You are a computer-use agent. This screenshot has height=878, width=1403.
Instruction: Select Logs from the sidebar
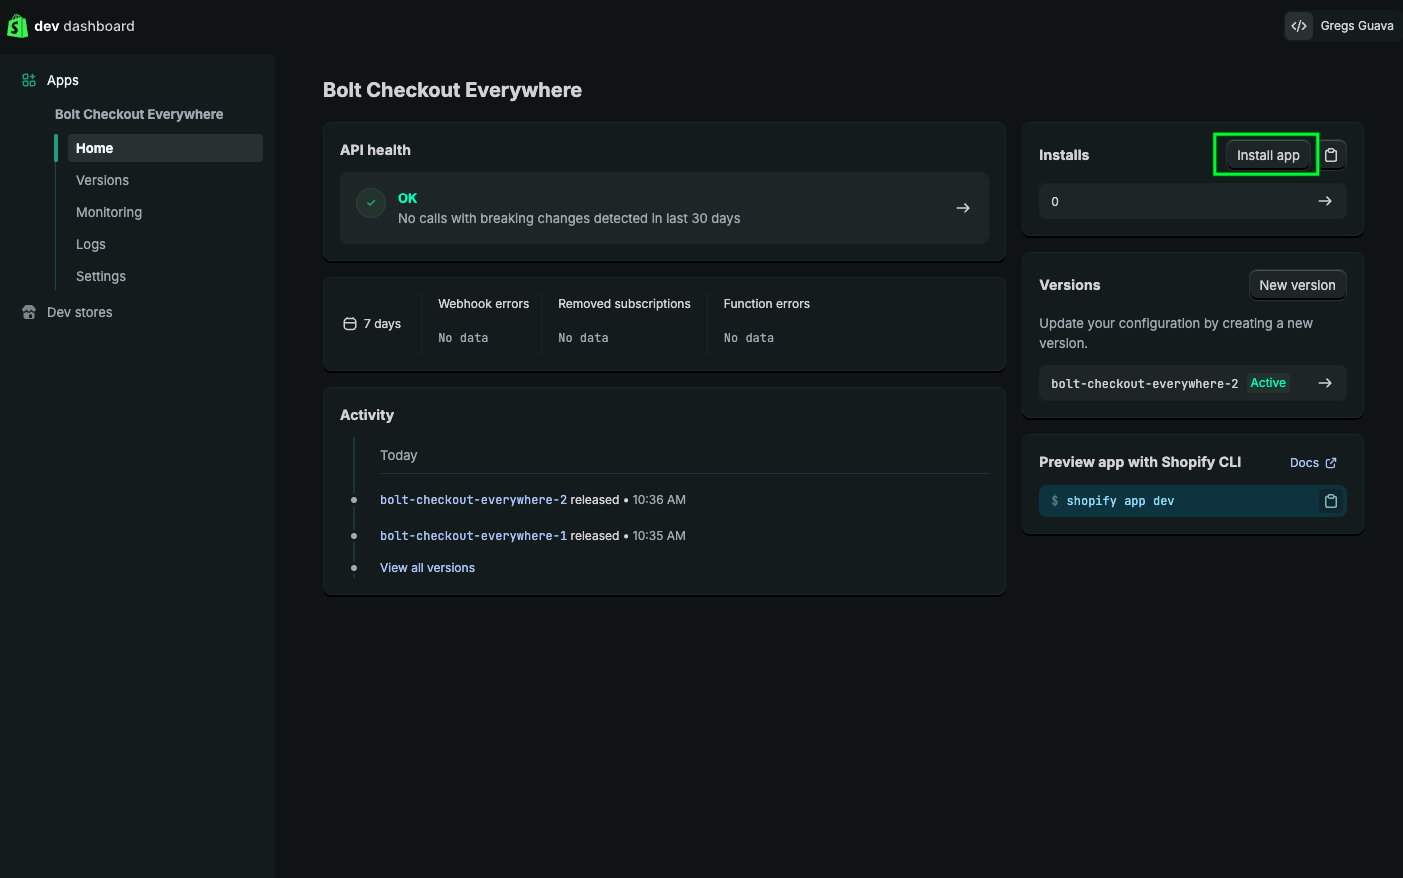click(91, 244)
